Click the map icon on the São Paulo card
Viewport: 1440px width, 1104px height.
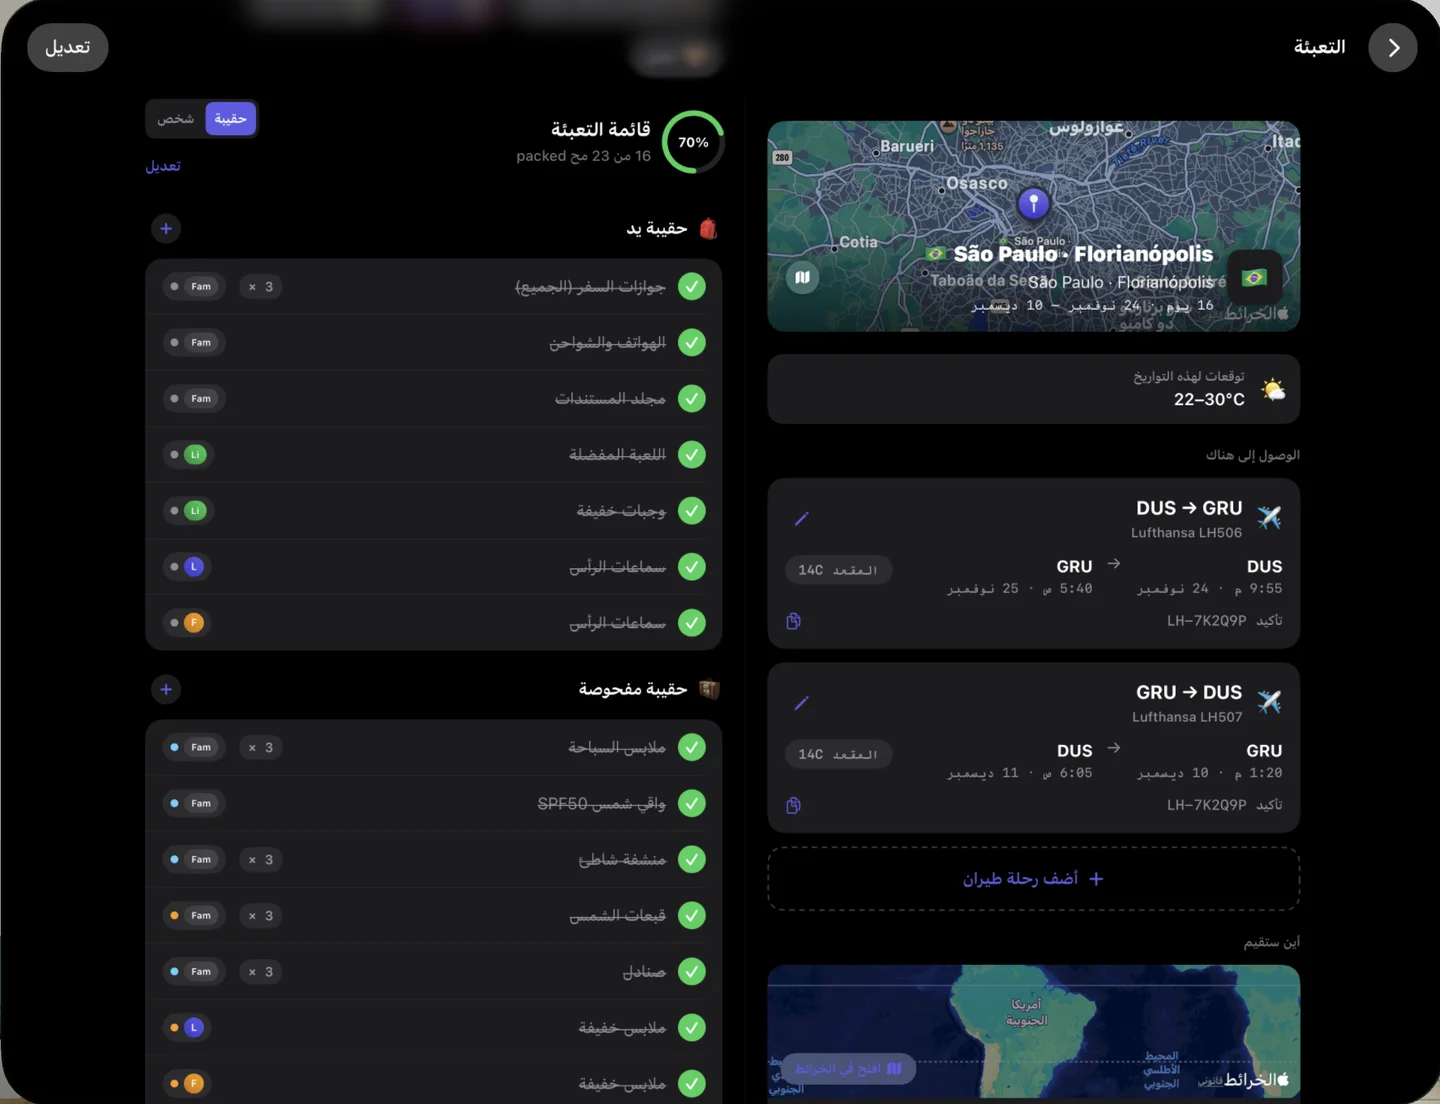click(803, 277)
